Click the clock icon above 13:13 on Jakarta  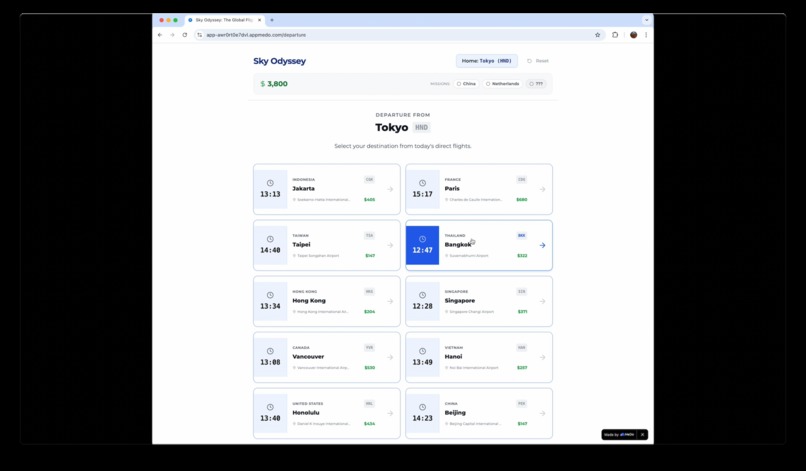coord(270,183)
